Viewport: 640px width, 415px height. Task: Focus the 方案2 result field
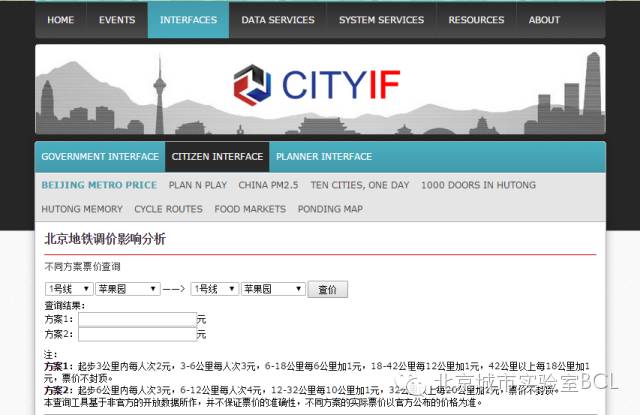click(138, 335)
